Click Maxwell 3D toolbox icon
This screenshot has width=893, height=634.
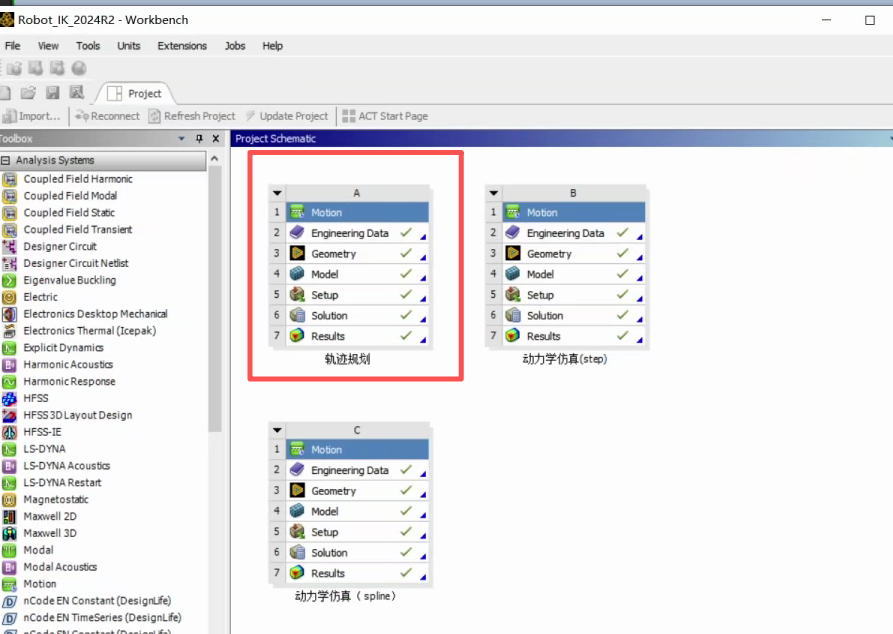click(x=10, y=534)
